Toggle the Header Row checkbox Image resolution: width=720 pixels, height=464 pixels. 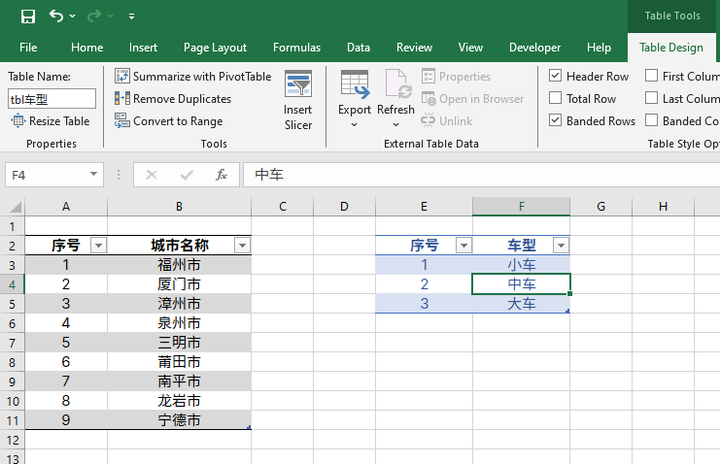555,75
